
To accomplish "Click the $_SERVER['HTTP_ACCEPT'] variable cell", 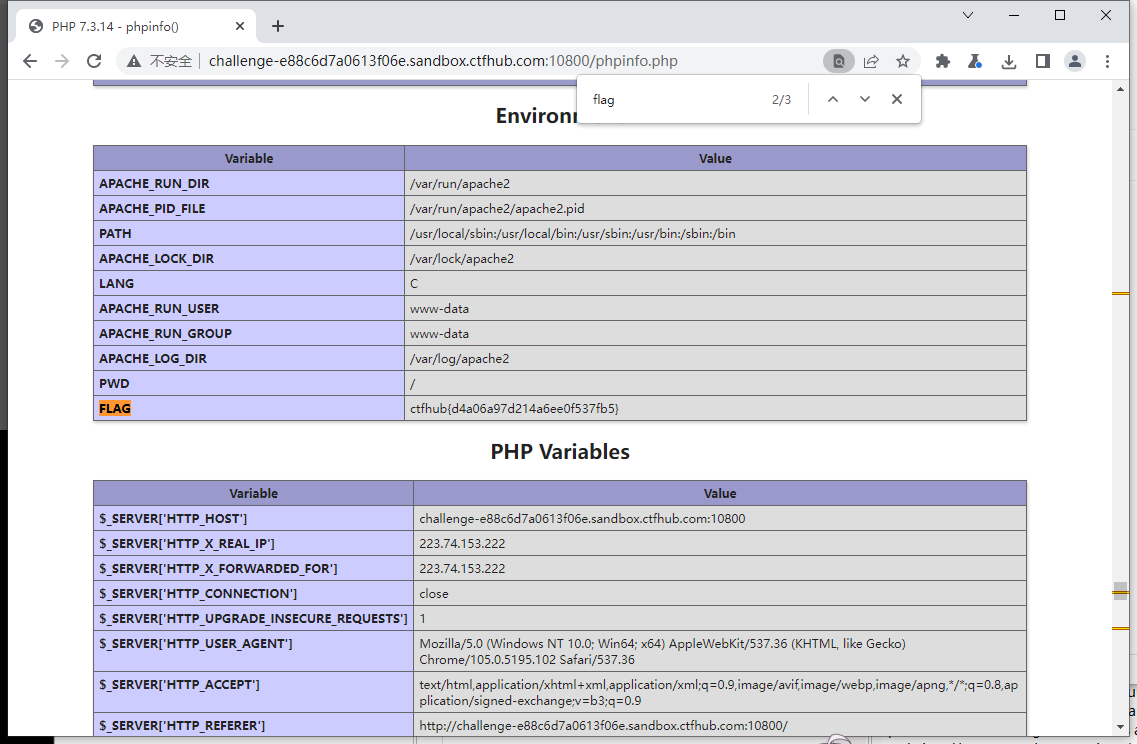I will coord(253,692).
